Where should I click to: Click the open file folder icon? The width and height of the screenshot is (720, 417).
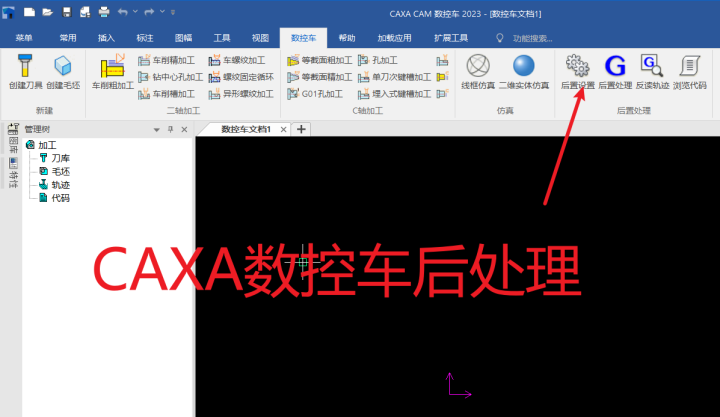pyautogui.click(x=48, y=12)
